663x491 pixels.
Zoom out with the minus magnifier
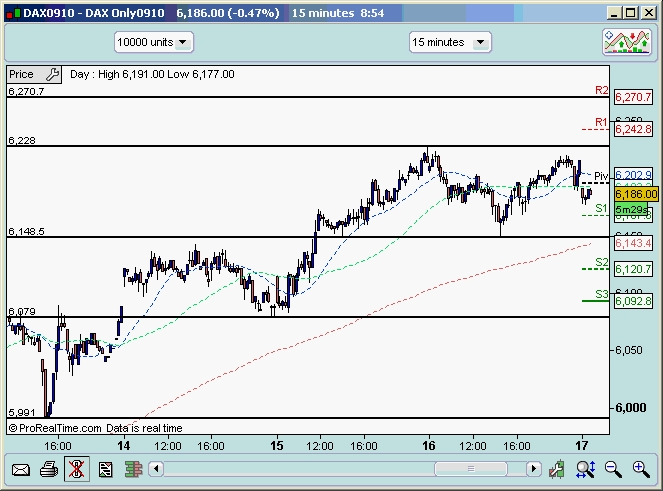[613, 468]
